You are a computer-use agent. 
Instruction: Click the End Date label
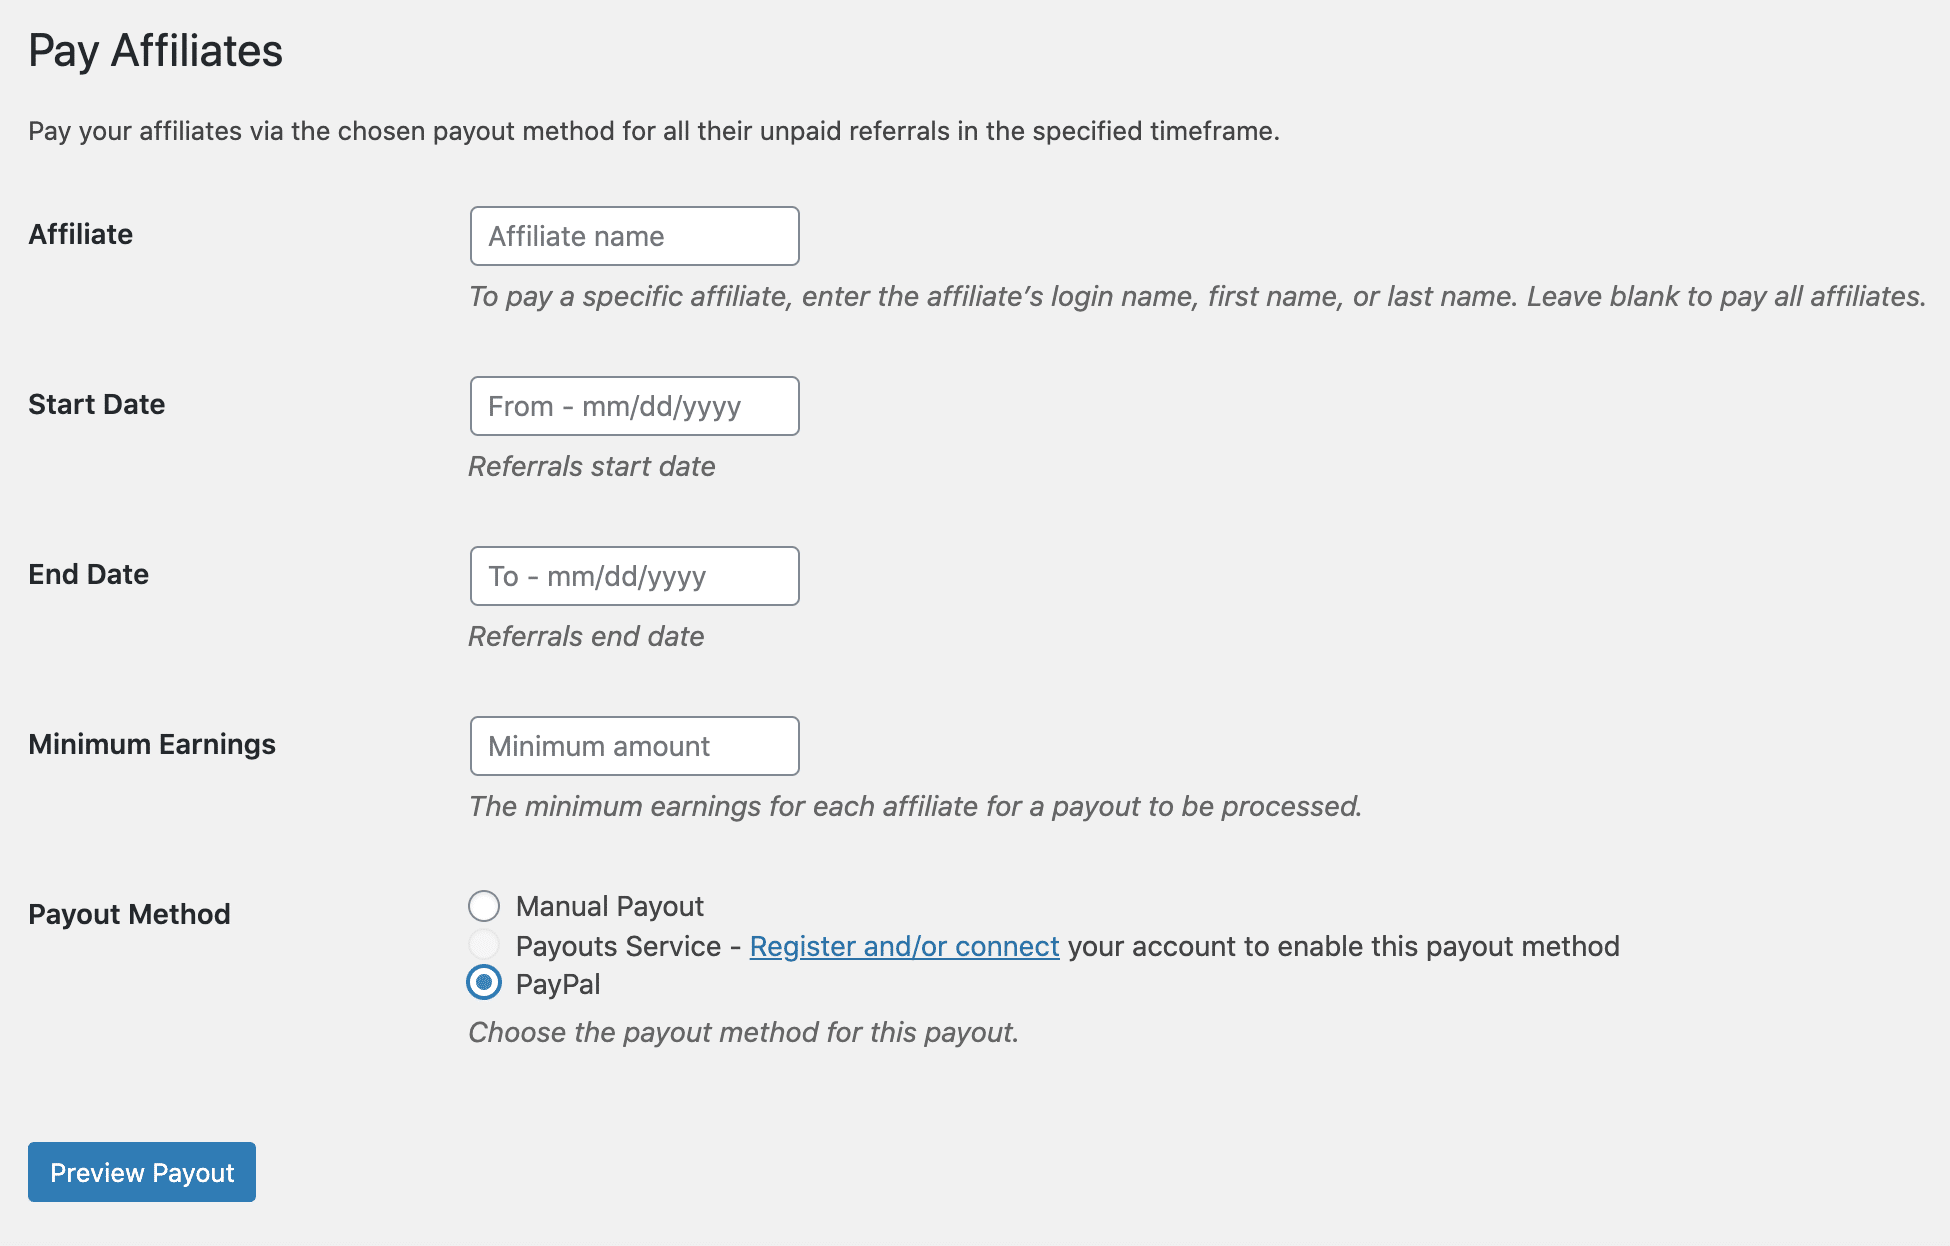[x=88, y=575]
